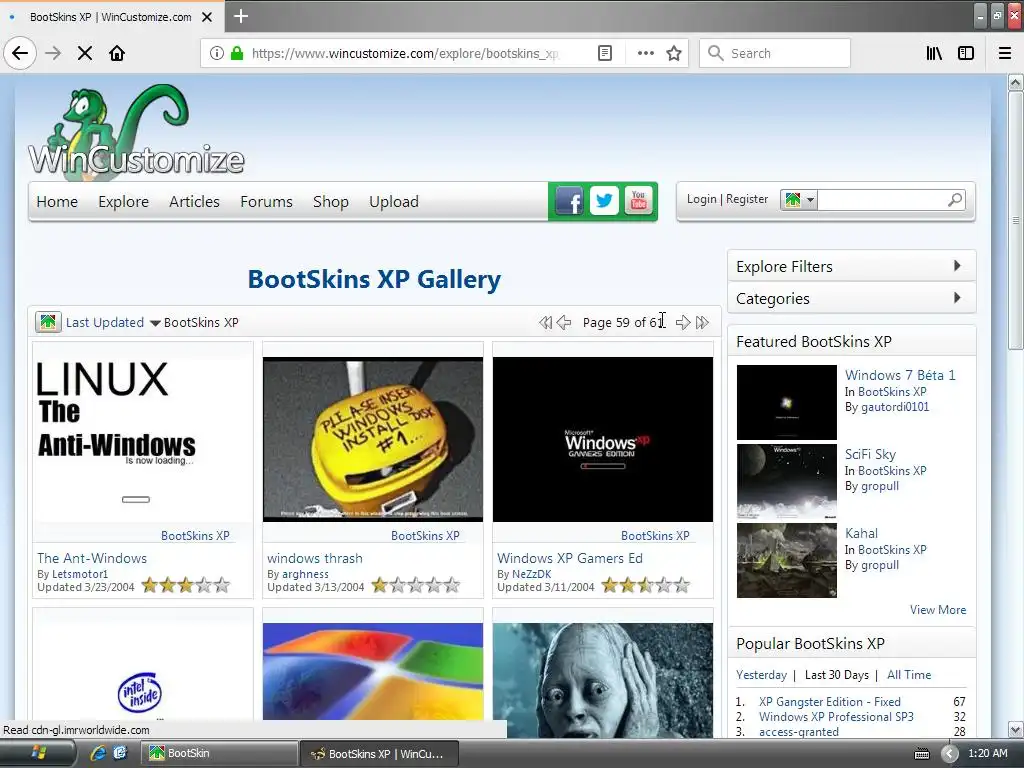
Task: Open the Shop menu item
Action: coord(330,202)
